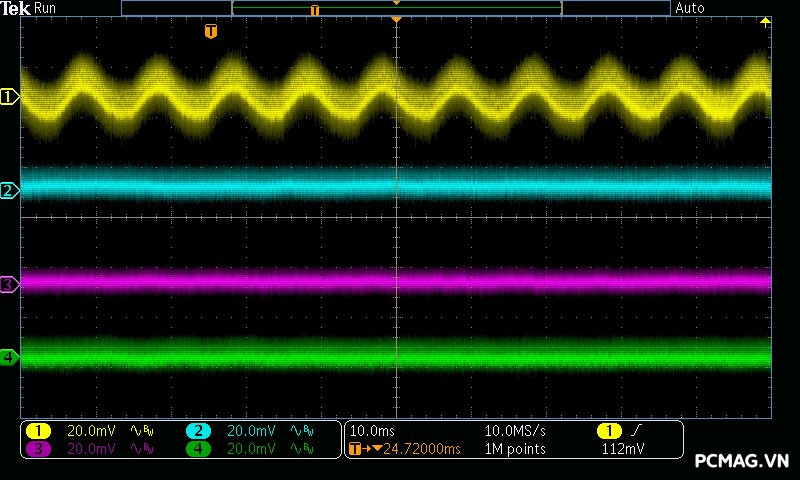Click the 10.0MS/s sample rate readout
Image resolution: width=800 pixels, height=480 pixels.
coord(515,431)
